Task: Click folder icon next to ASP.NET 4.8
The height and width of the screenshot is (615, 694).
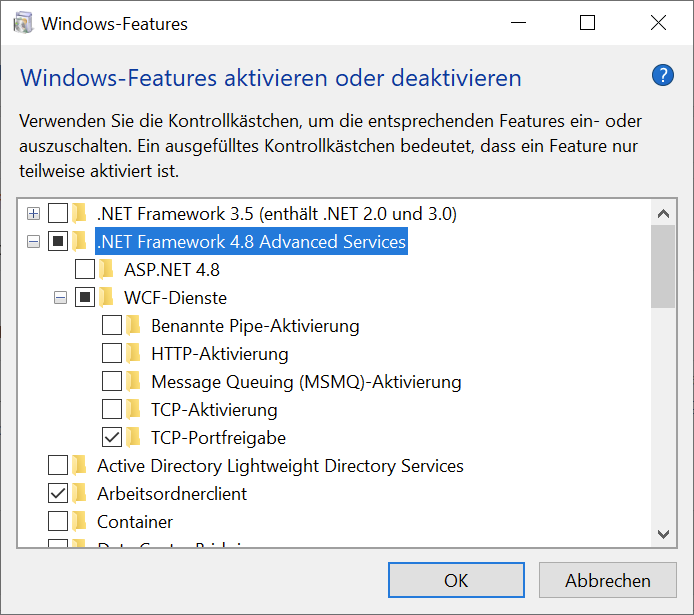Action: (107, 269)
